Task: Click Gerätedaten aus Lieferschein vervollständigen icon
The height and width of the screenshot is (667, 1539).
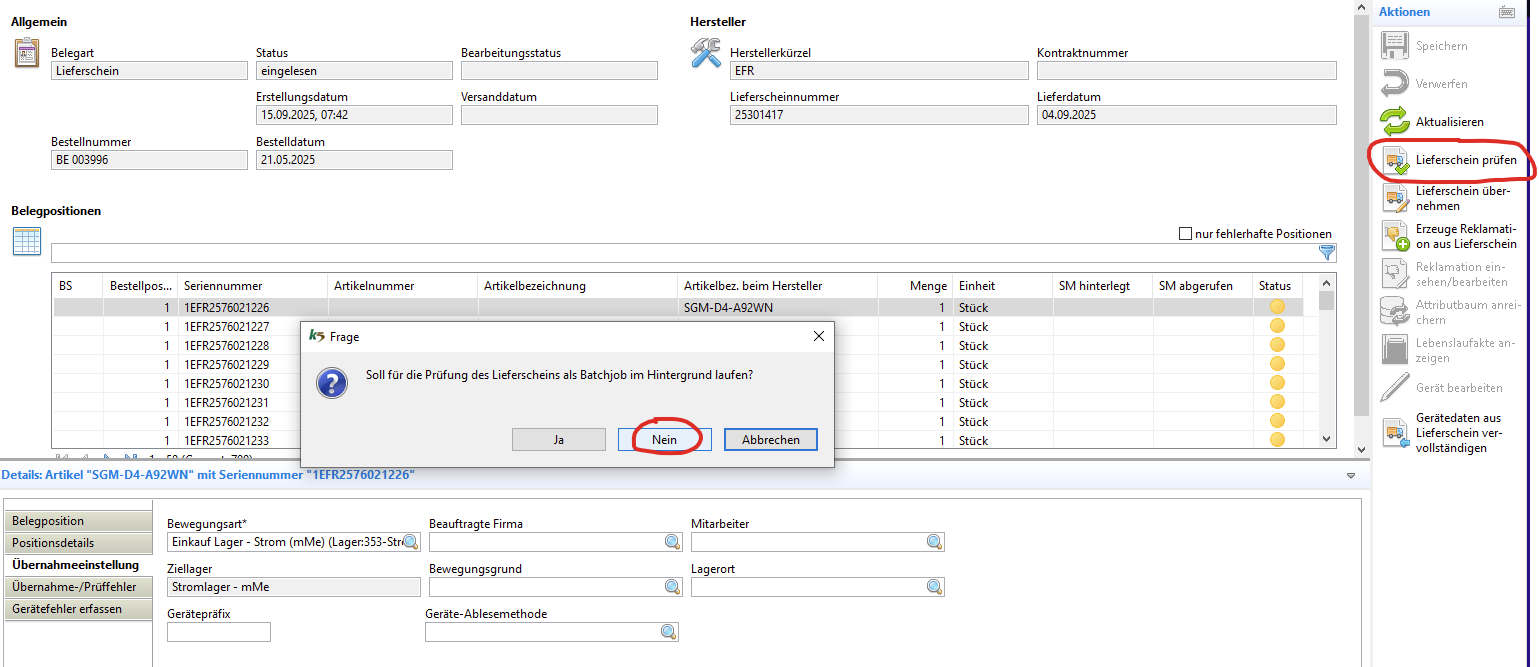Action: pos(1395,432)
